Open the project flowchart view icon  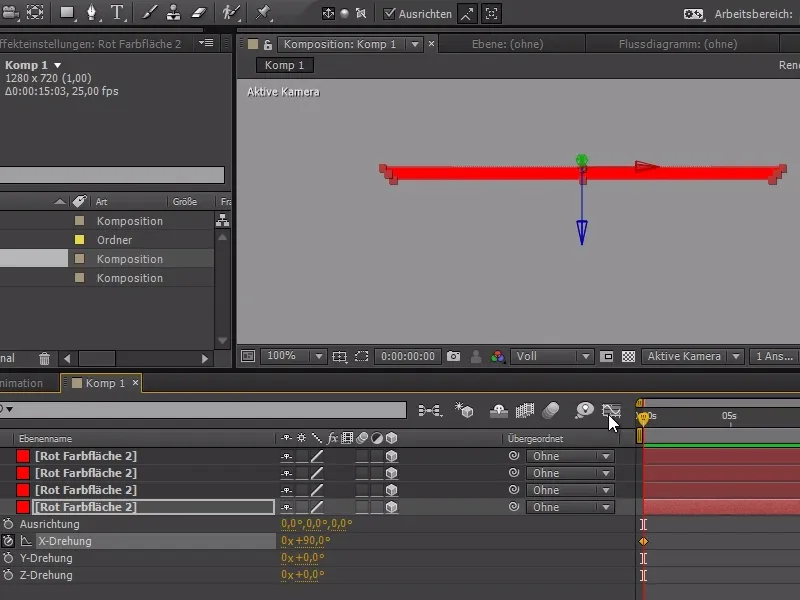(x=222, y=220)
